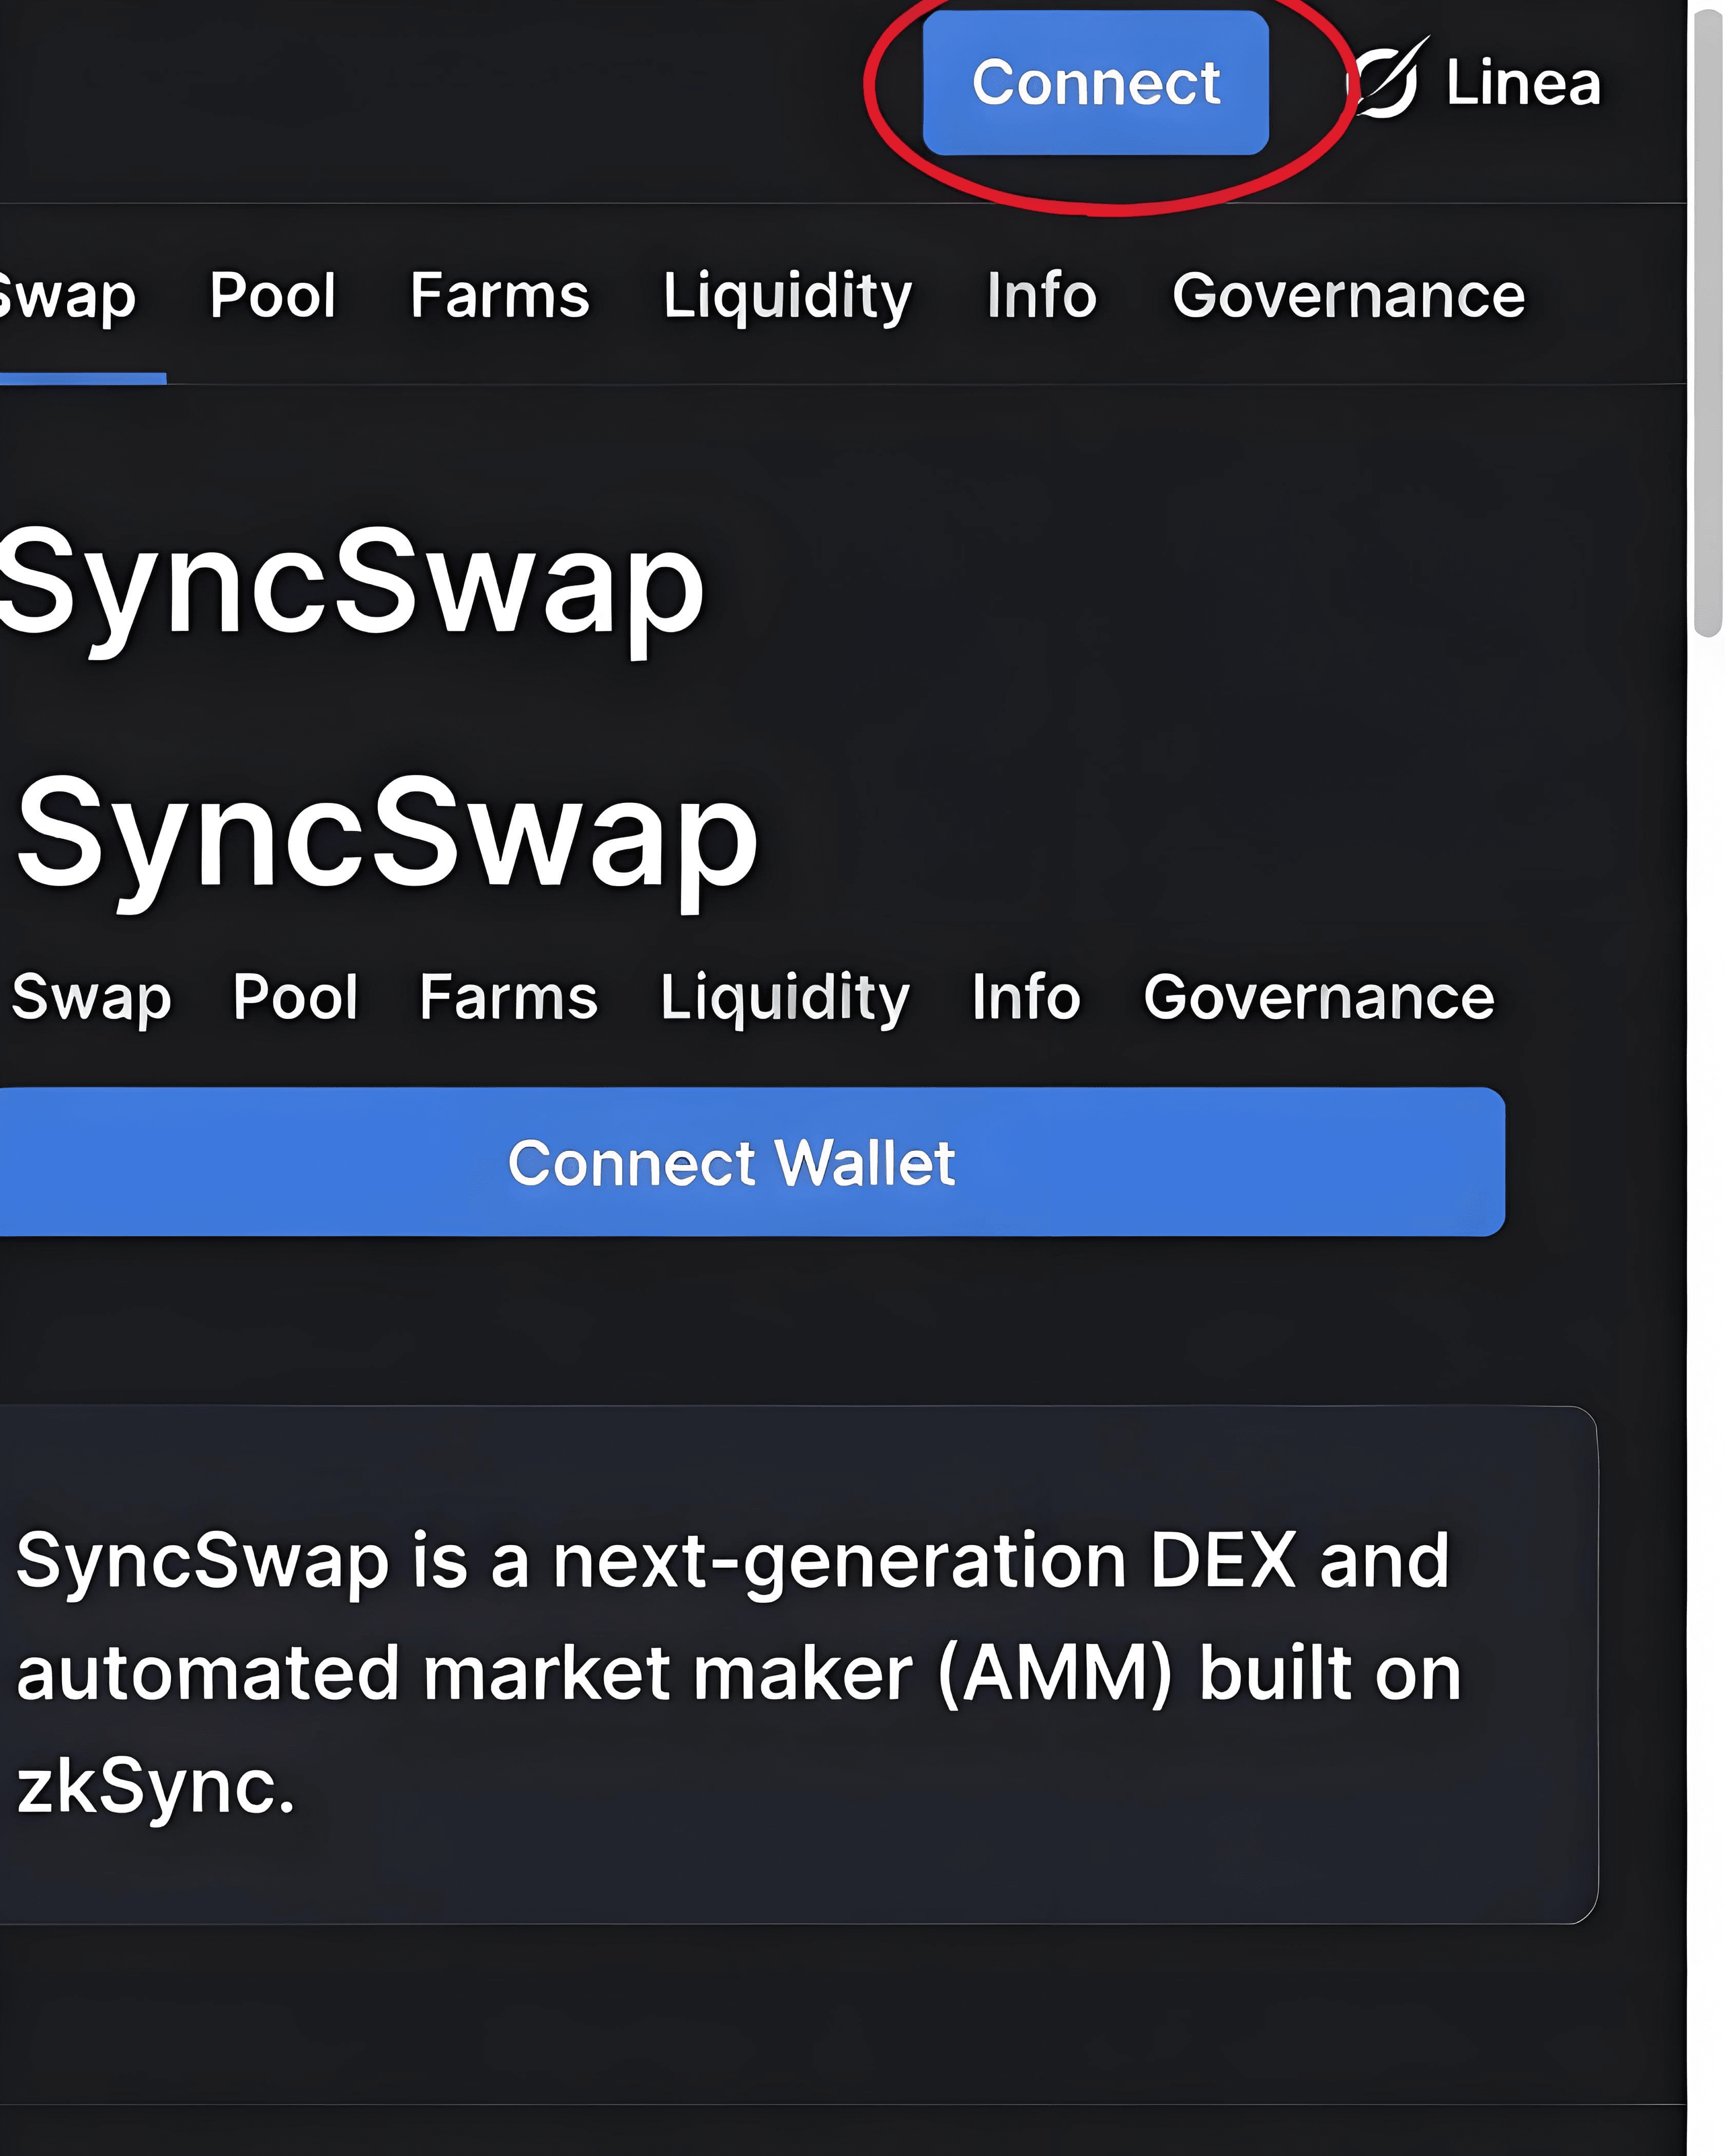Click Pool link above Connect Wallet button

pyautogui.click(x=295, y=997)
